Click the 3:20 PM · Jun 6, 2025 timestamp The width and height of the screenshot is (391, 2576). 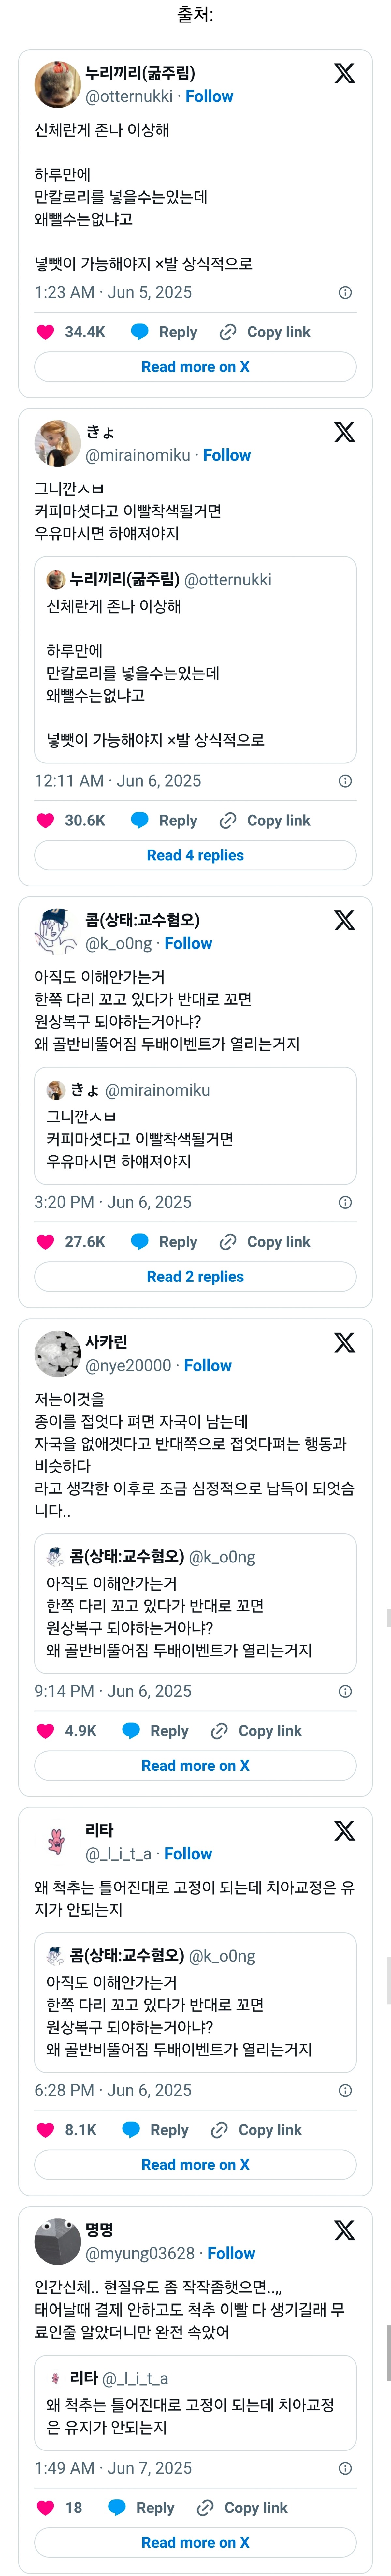point(113,1202)
